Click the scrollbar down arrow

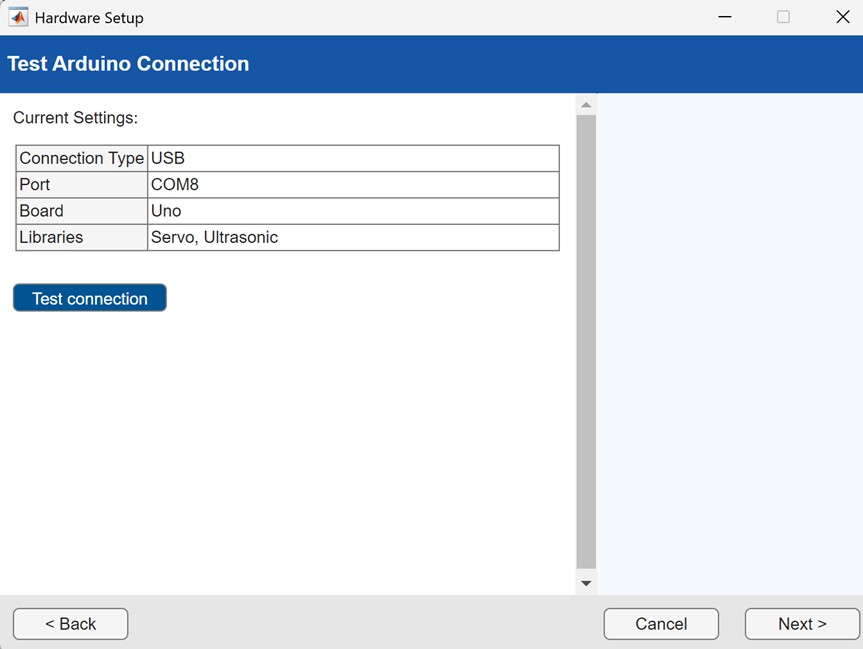(x=586, y=583)
